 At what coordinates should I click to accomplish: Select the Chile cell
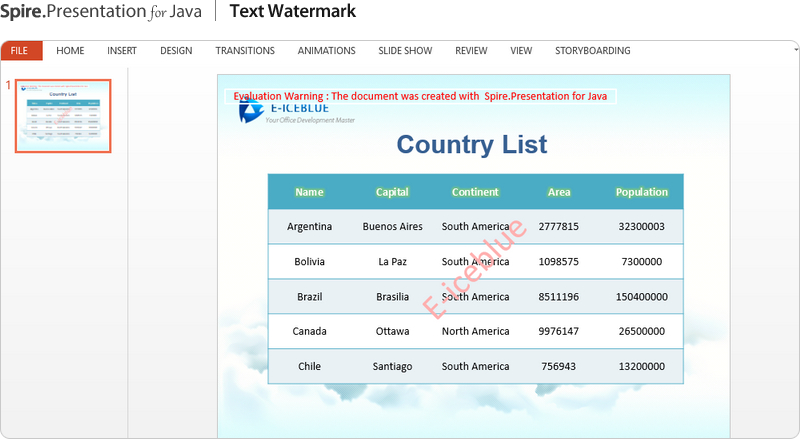309,366
